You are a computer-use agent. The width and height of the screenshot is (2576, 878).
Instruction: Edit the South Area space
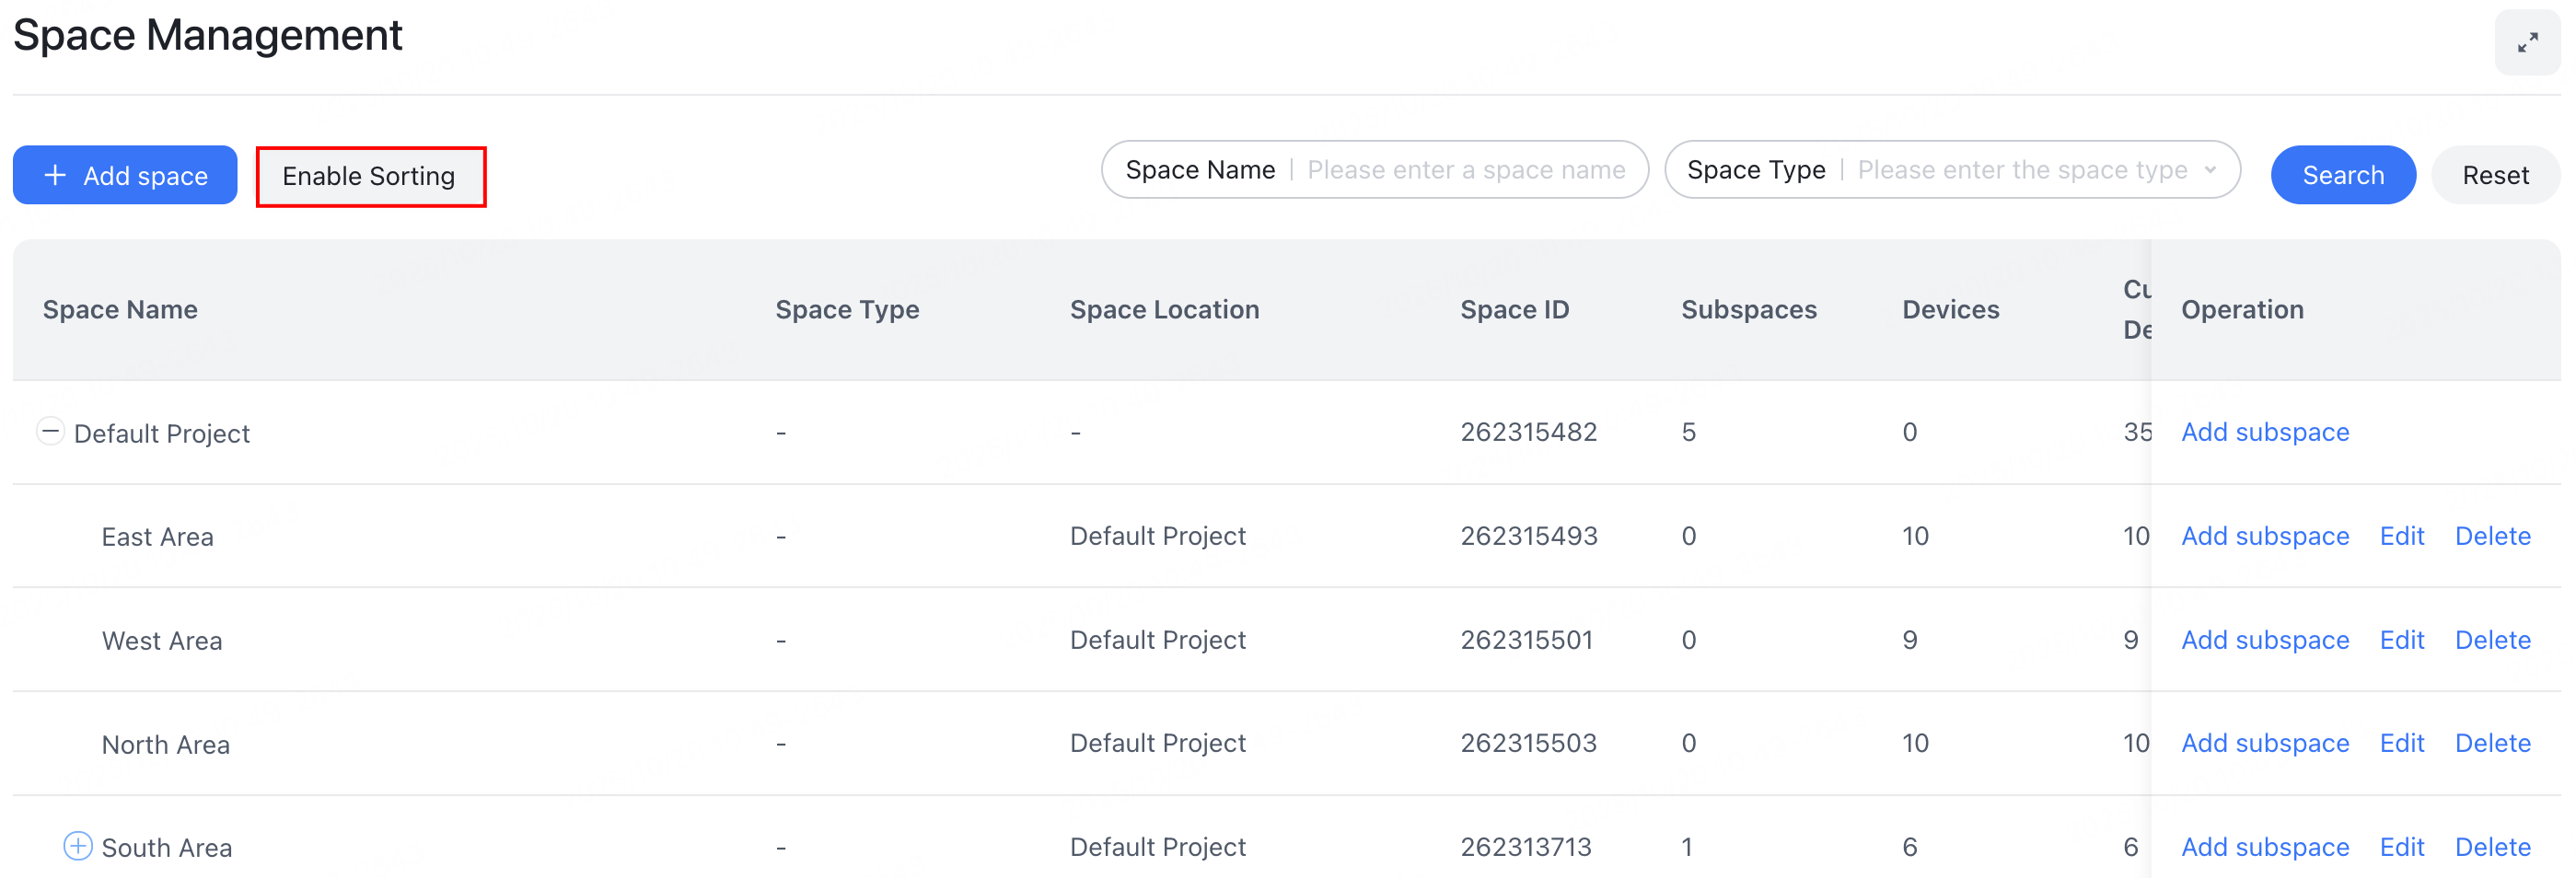click(x=2402, y=846)
